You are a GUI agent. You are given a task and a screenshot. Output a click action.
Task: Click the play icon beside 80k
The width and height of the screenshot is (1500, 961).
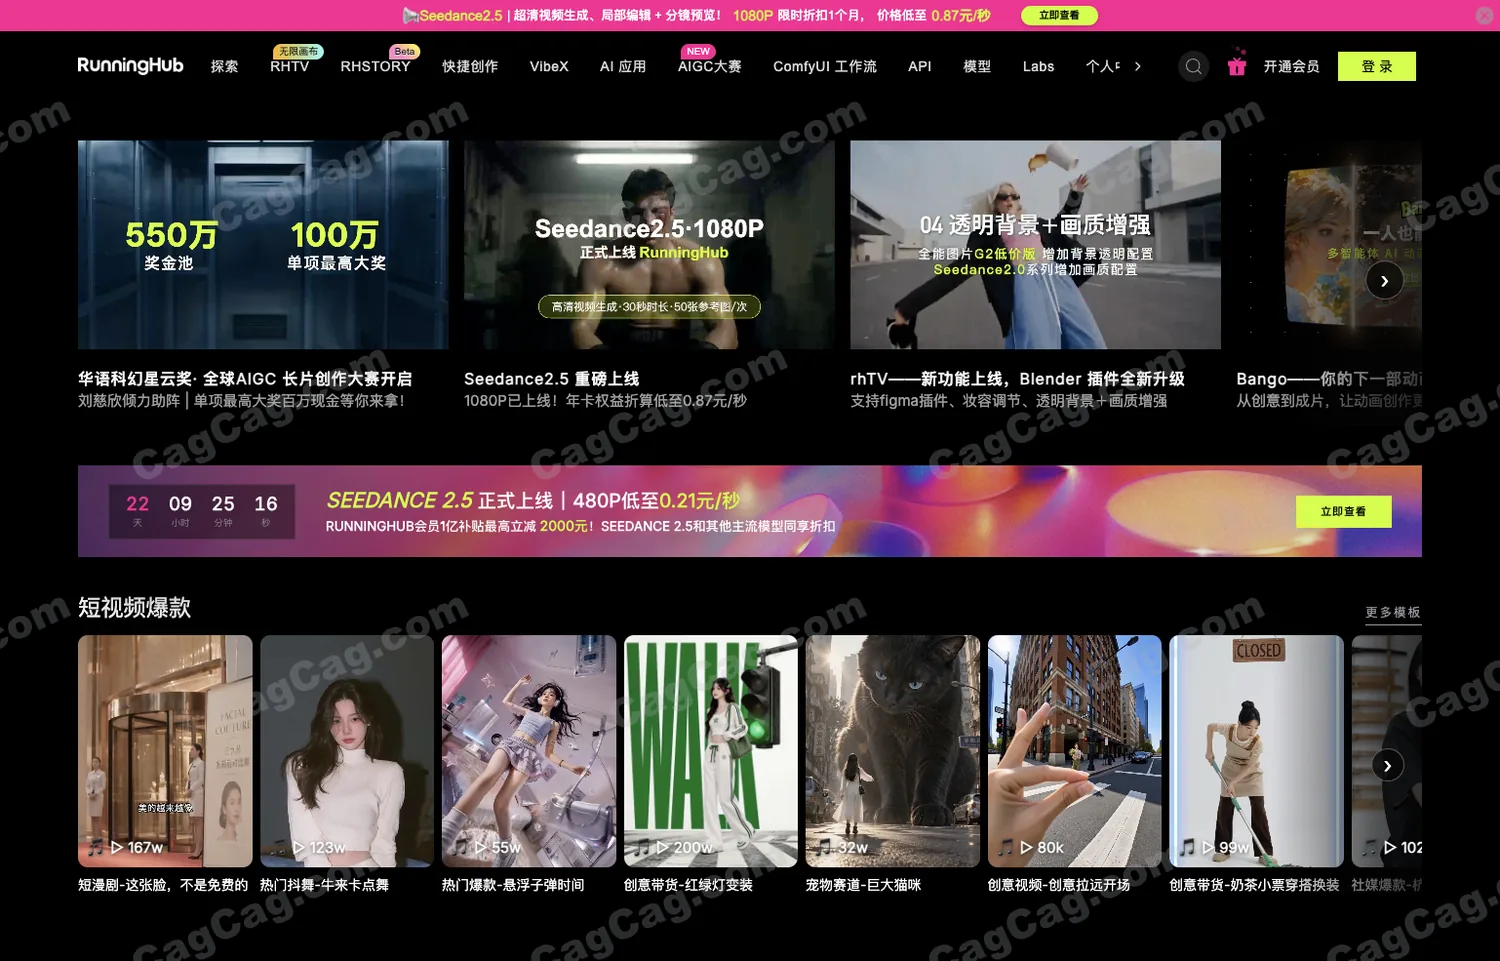point(1027,847)
